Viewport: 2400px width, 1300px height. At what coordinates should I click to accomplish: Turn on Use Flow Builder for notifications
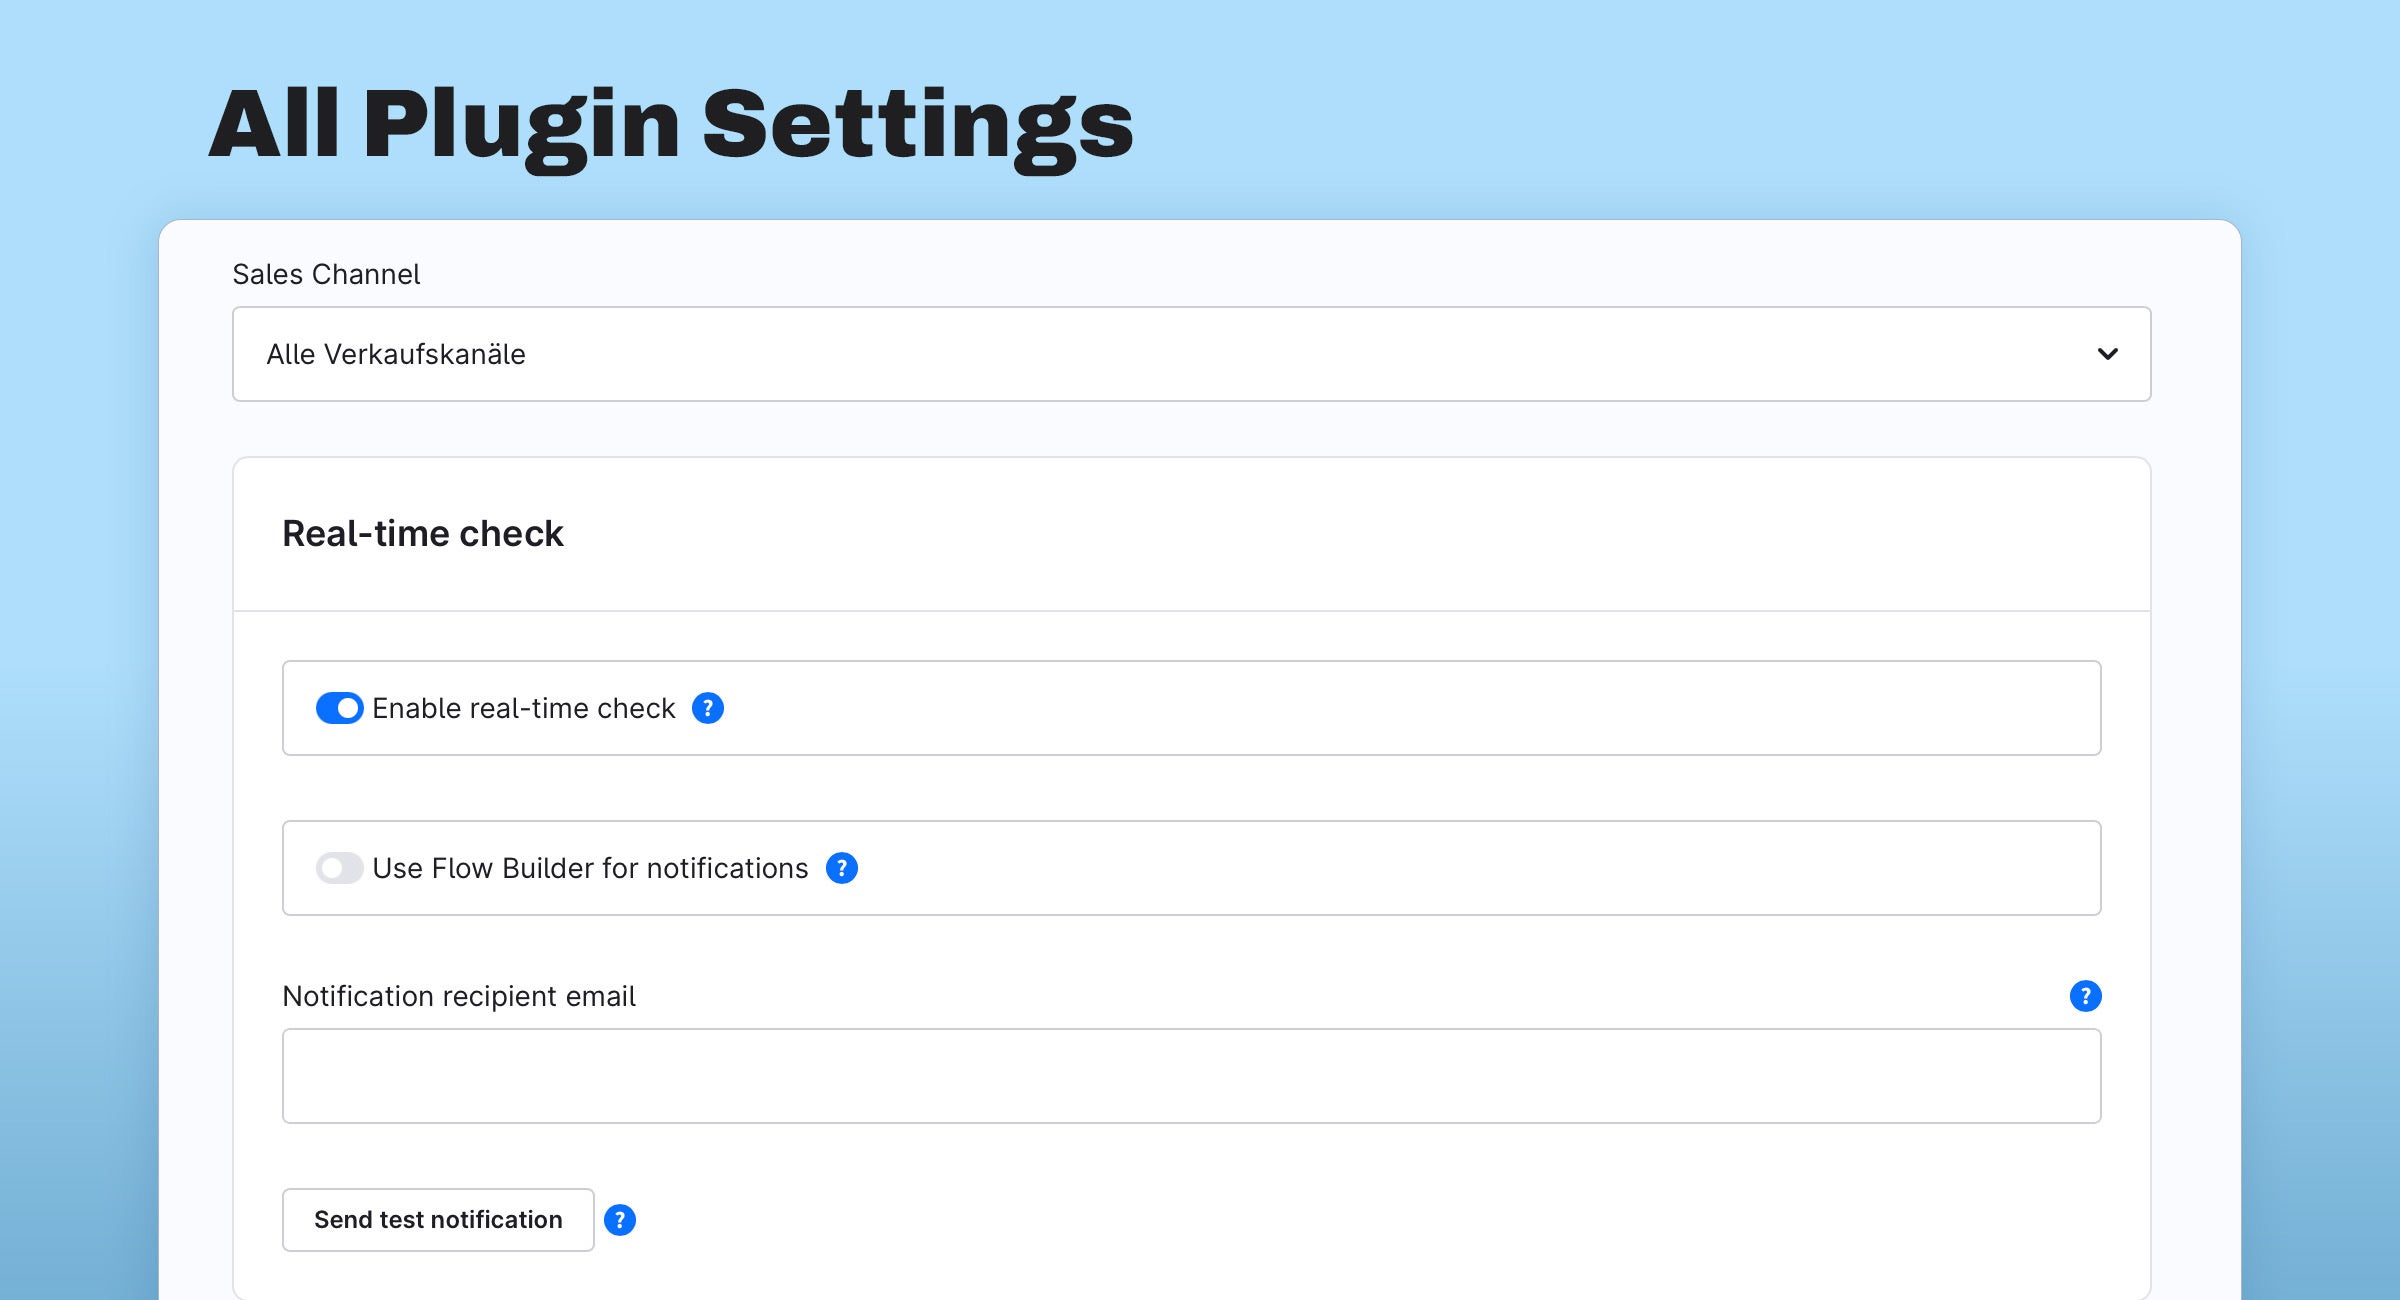340,868
